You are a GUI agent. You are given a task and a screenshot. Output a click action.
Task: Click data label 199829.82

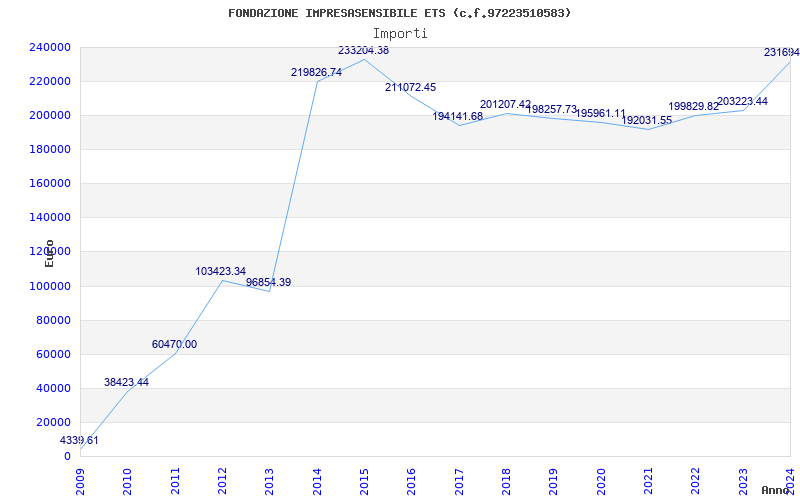click(694, 106)
